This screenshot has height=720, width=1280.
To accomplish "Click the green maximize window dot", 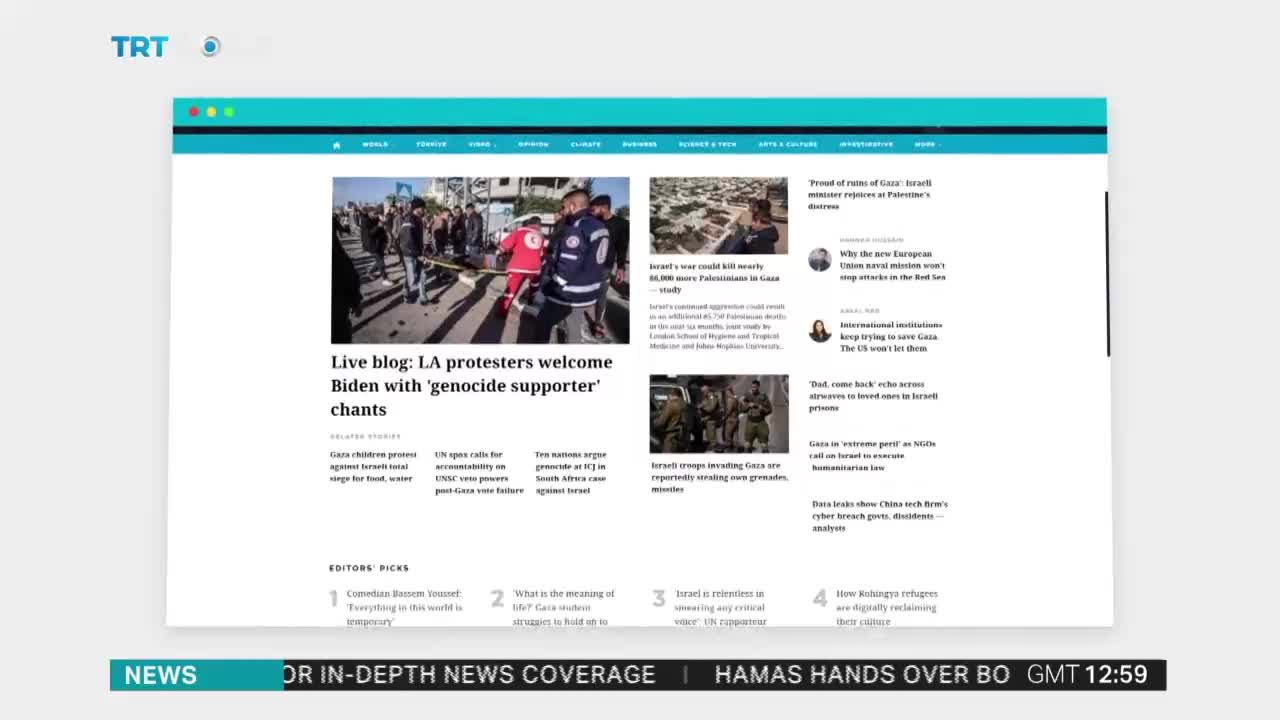I will (x=229, y=112).
